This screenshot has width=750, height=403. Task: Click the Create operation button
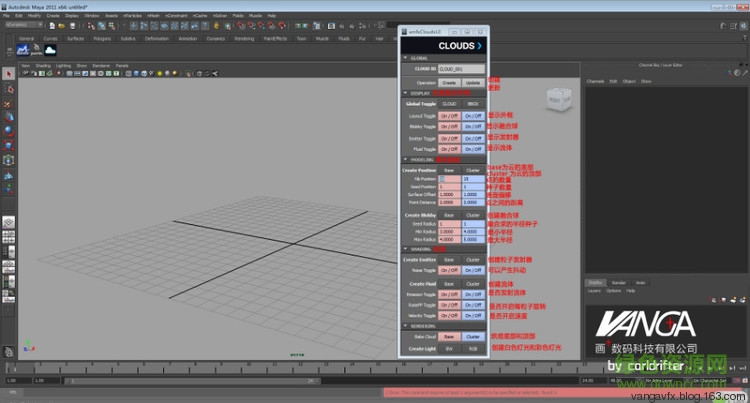pyautogui.click(x=449, y=82)
